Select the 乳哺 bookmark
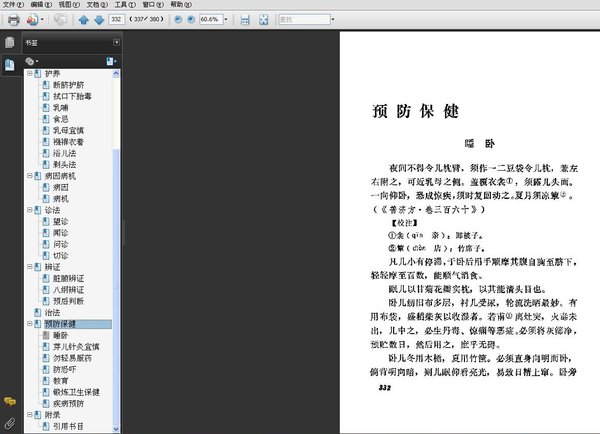 [60, 108]
